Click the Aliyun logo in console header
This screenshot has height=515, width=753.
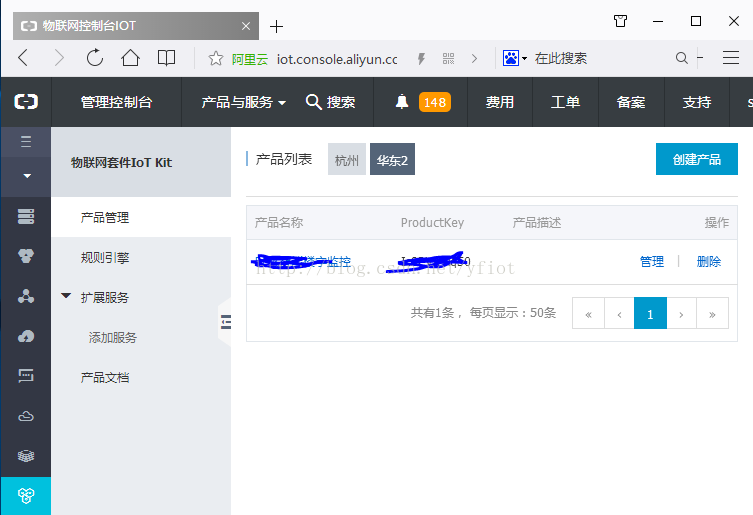click(26, 102)
